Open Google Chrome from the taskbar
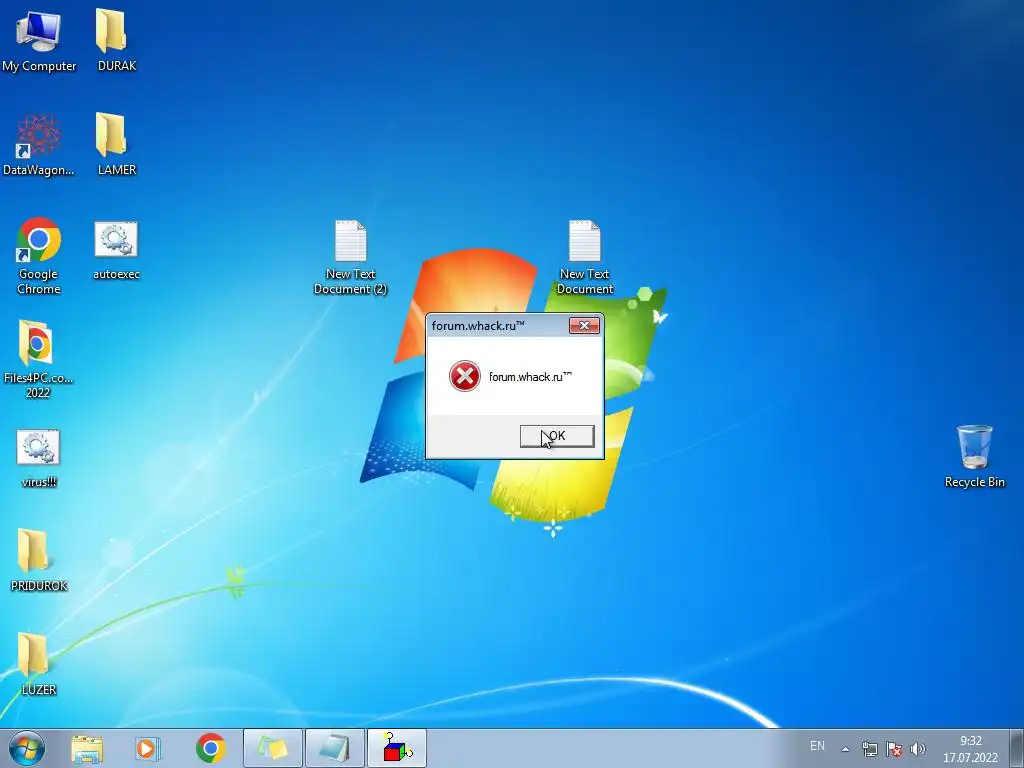Viewport: 1024px width, 768px height. tap(210, 748)
